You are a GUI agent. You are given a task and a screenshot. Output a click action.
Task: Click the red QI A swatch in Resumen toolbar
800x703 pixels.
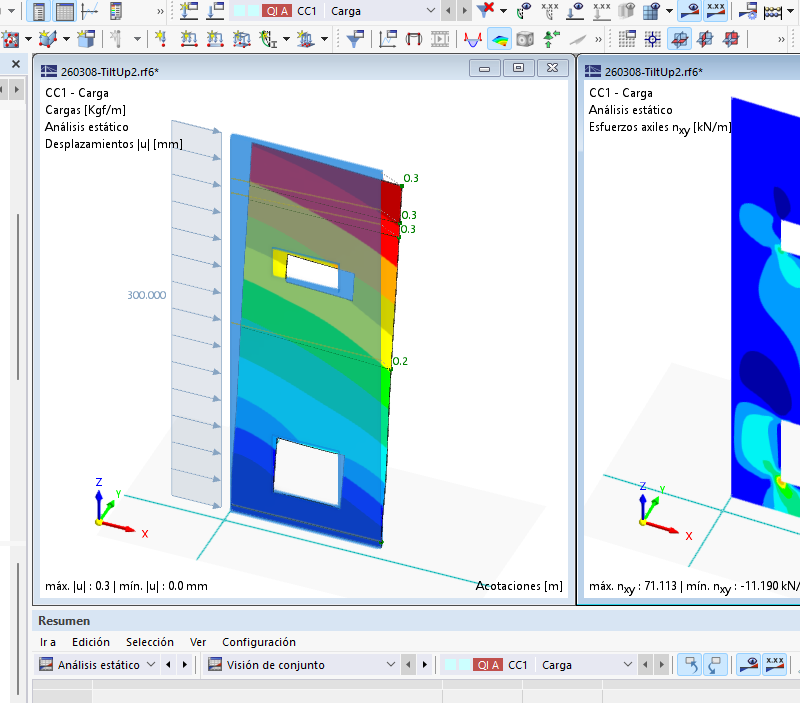(488, 665)
